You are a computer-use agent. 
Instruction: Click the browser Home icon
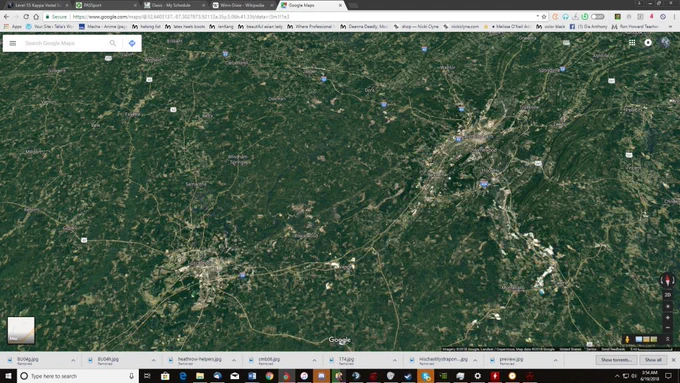36,16
